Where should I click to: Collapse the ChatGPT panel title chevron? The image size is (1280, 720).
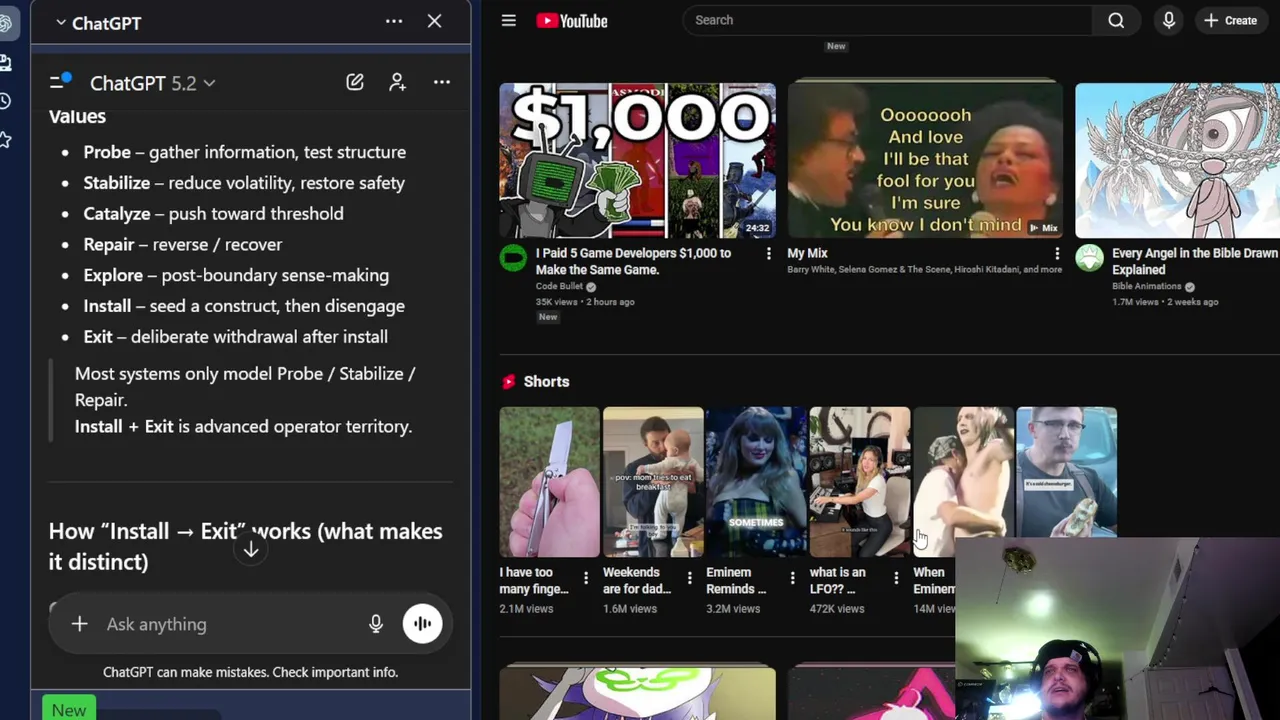pyautogui.click(x=61, y=23)
